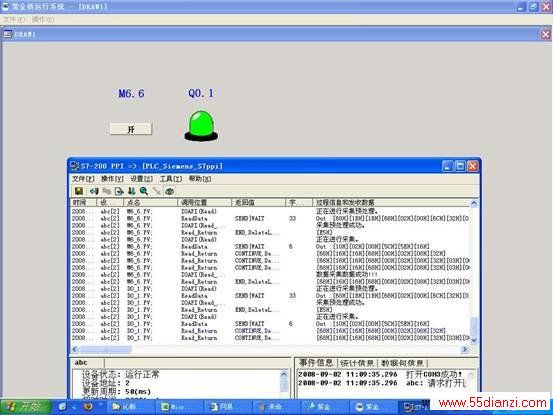Click the folder taskbar button
Viewport: 553px width, 415px height.
coord(130,407)
